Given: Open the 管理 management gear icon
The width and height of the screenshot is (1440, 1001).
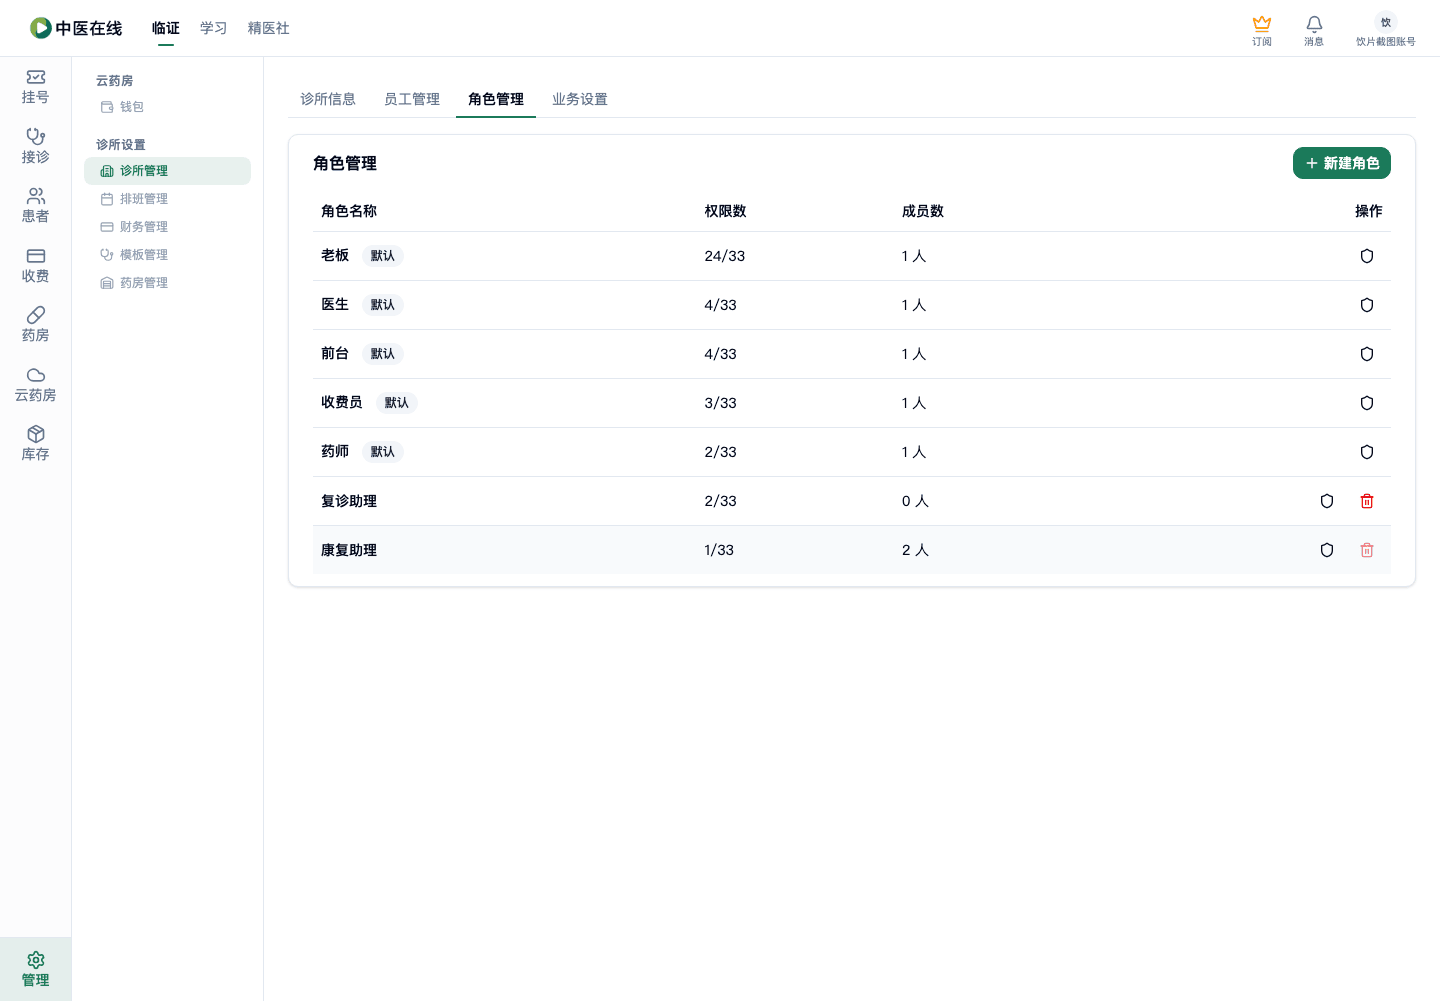Looking at the screenshot, I should 35,969.
